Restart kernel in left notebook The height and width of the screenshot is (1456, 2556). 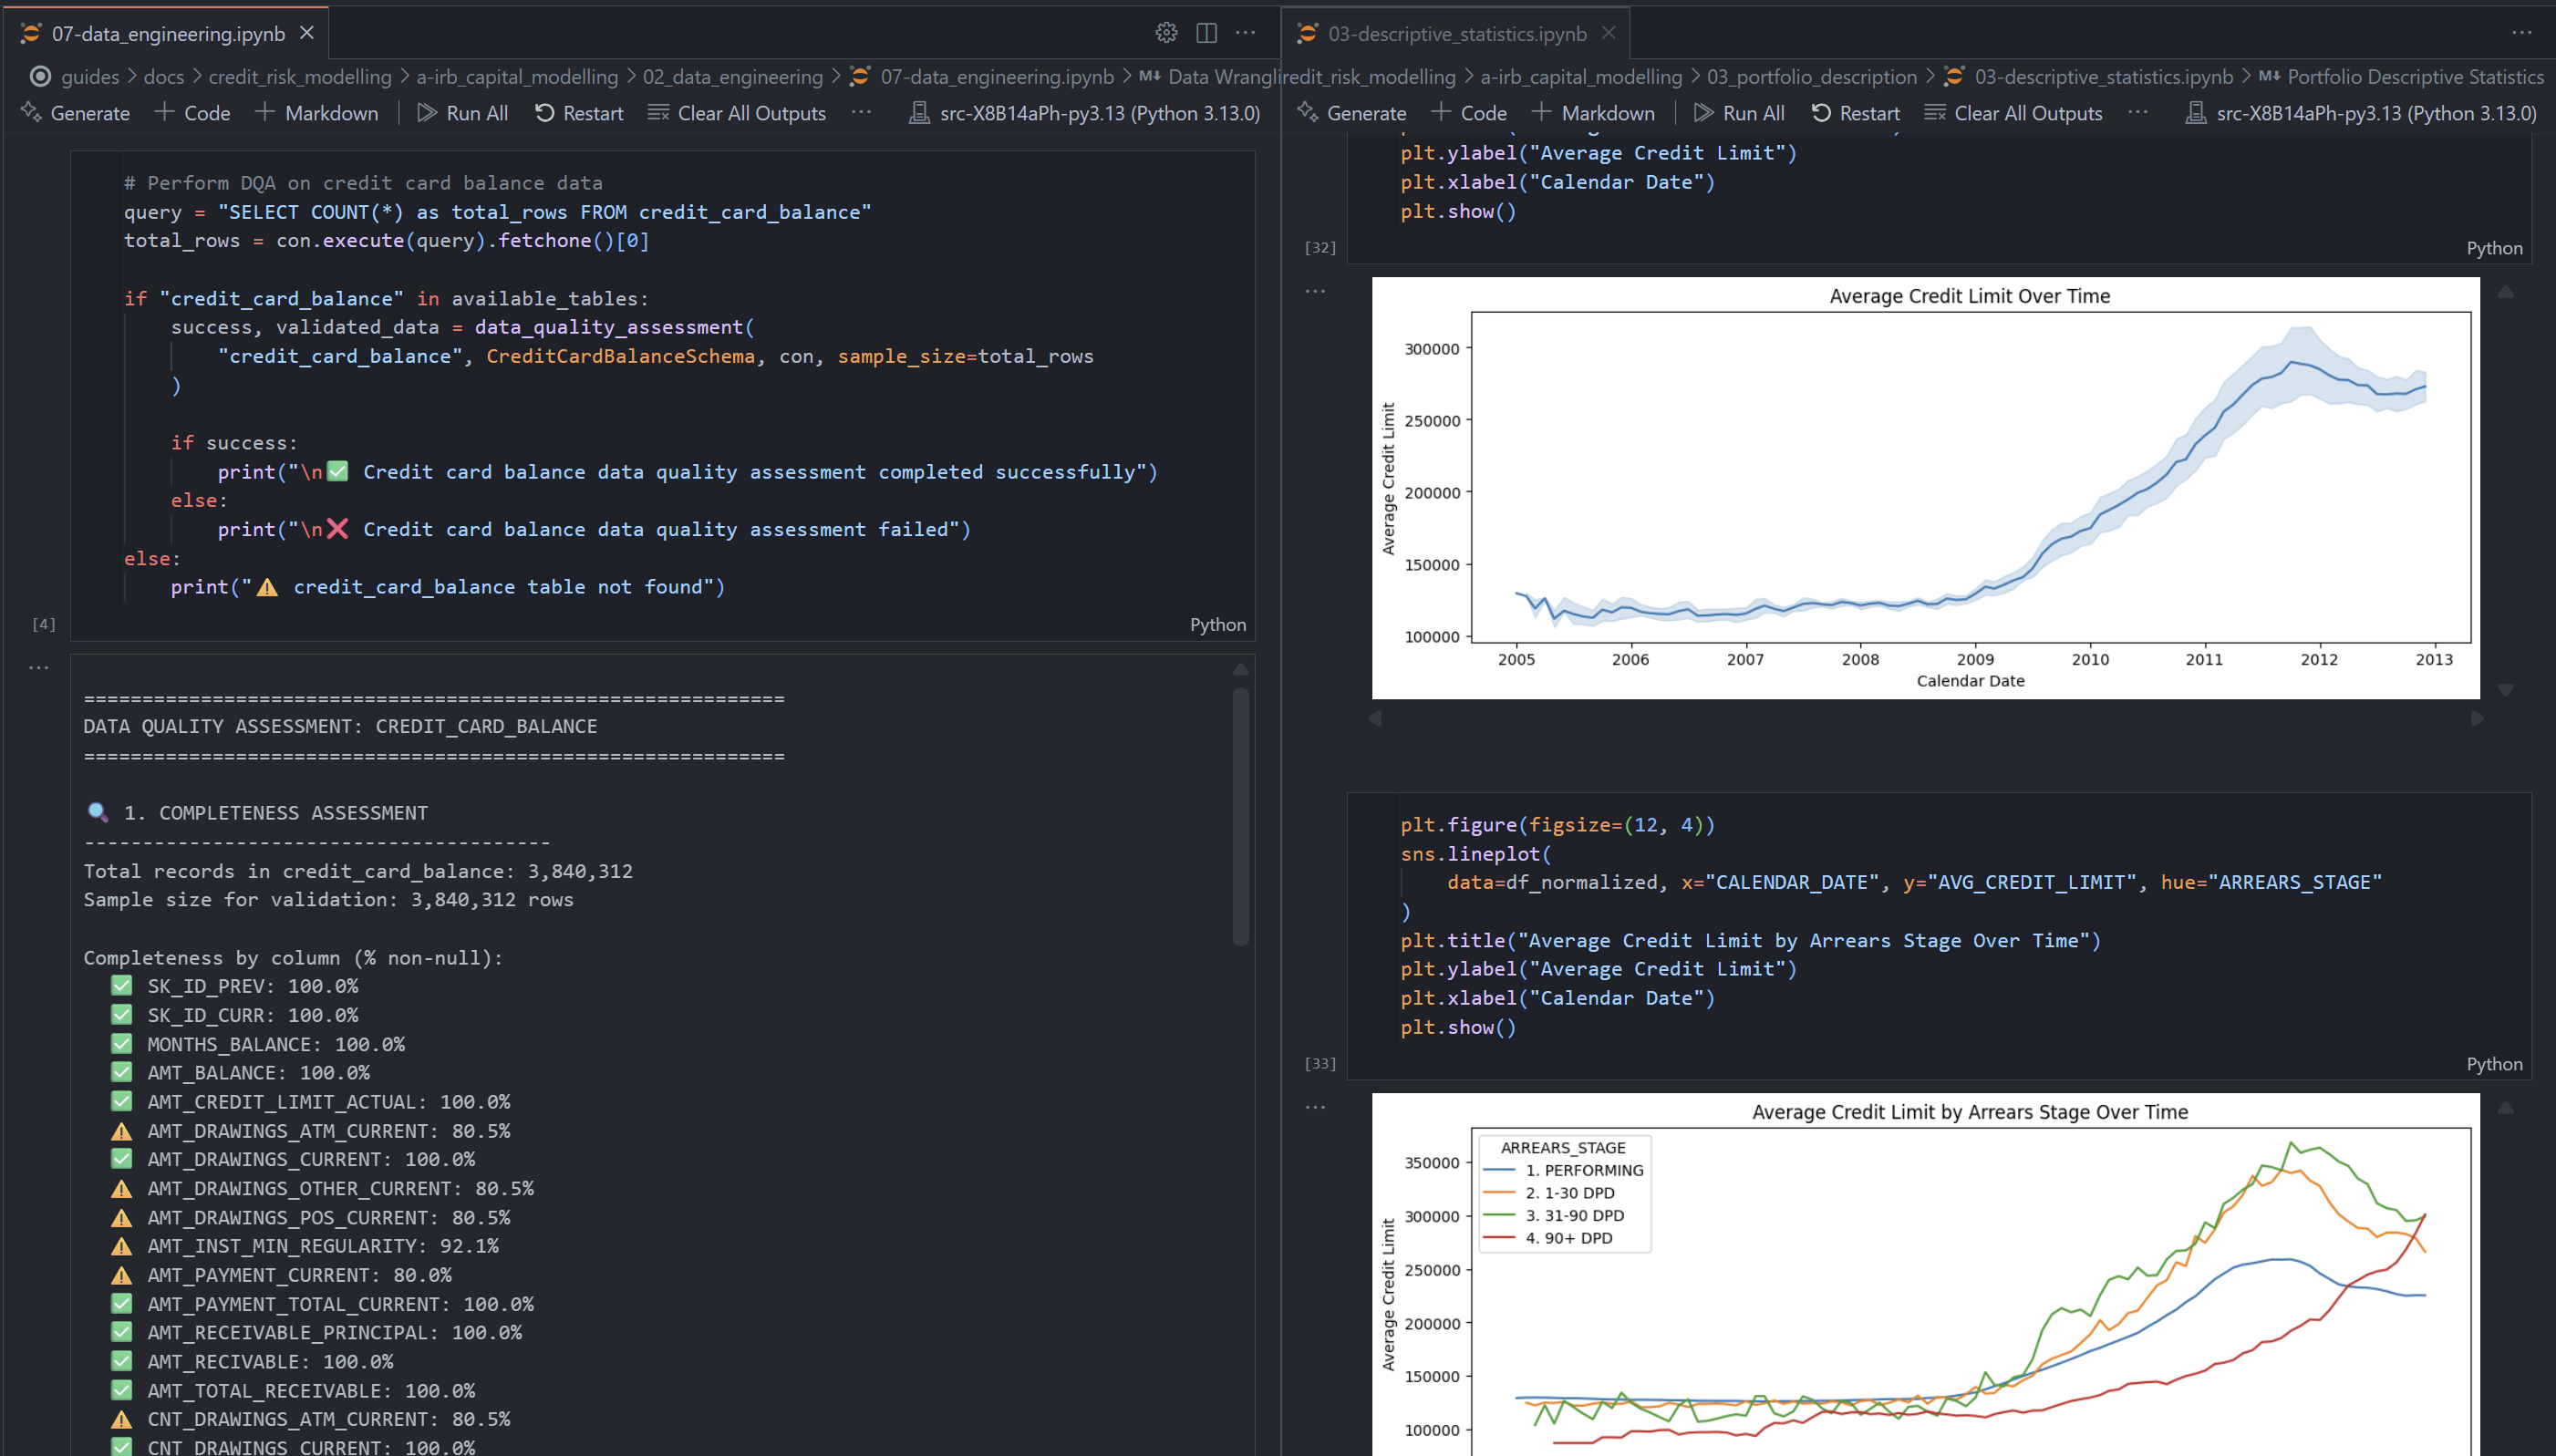(x=579, y=113)
